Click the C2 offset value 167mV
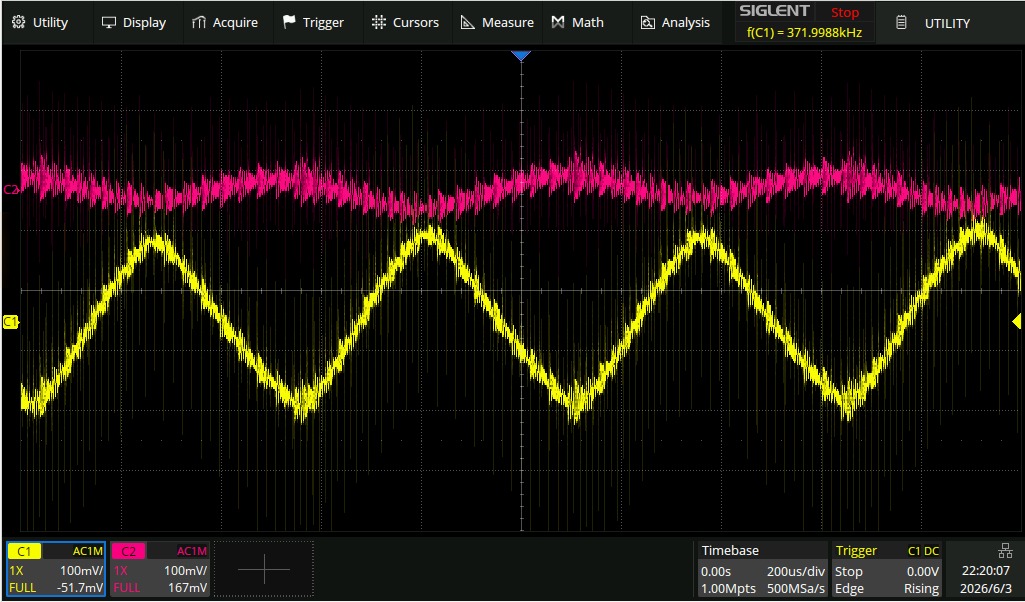The width and height of the screenshot is (1025, 602). tap(188, 588)
